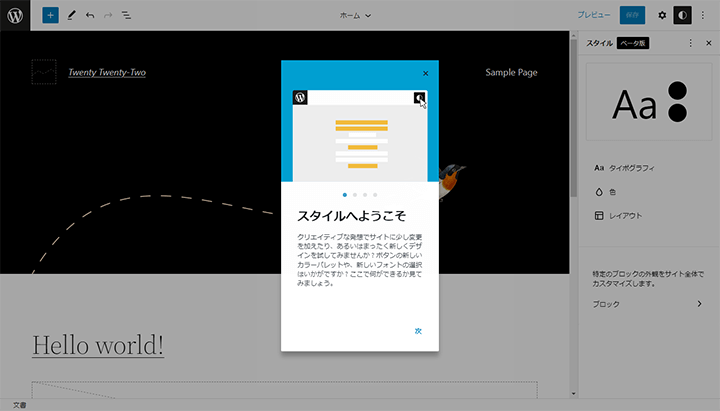Image resolution: width=720 pixels, height=411 pixels.
Task: Click 次 to go to next page
Action: pyautogui.click(x=418, y=331)
